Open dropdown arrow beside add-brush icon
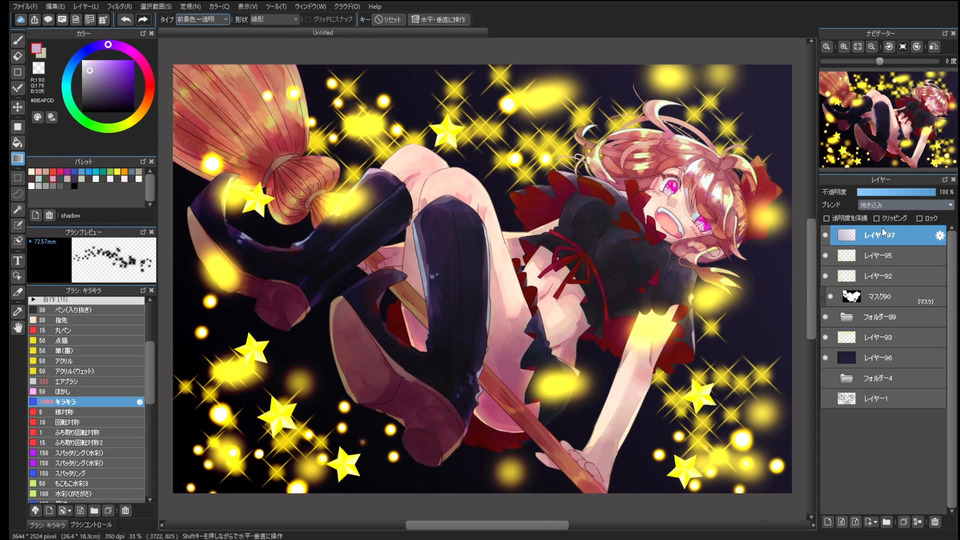Viewport: 960px width, 540px height. click(x=70, y=511)
